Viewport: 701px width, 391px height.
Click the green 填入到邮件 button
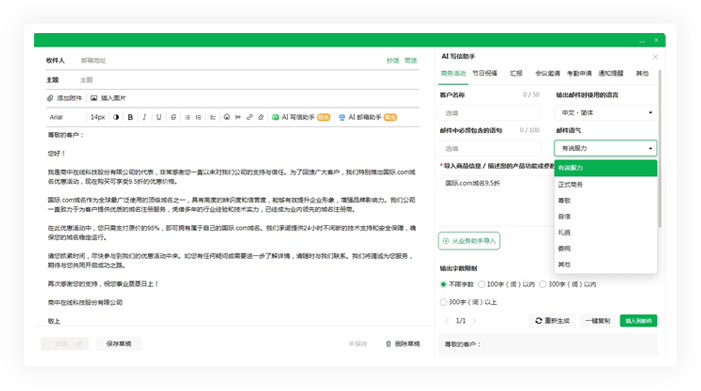(x=638, y=321)
